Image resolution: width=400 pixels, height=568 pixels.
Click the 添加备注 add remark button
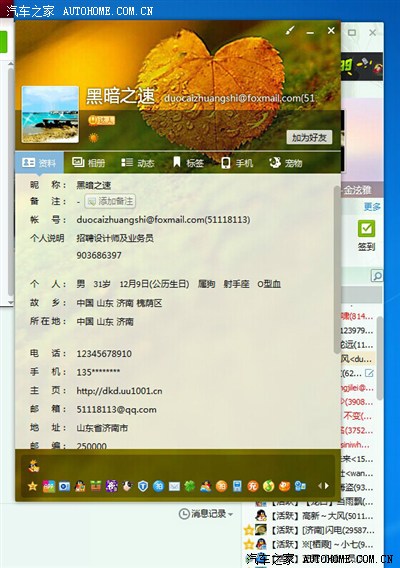coord(110,201)
